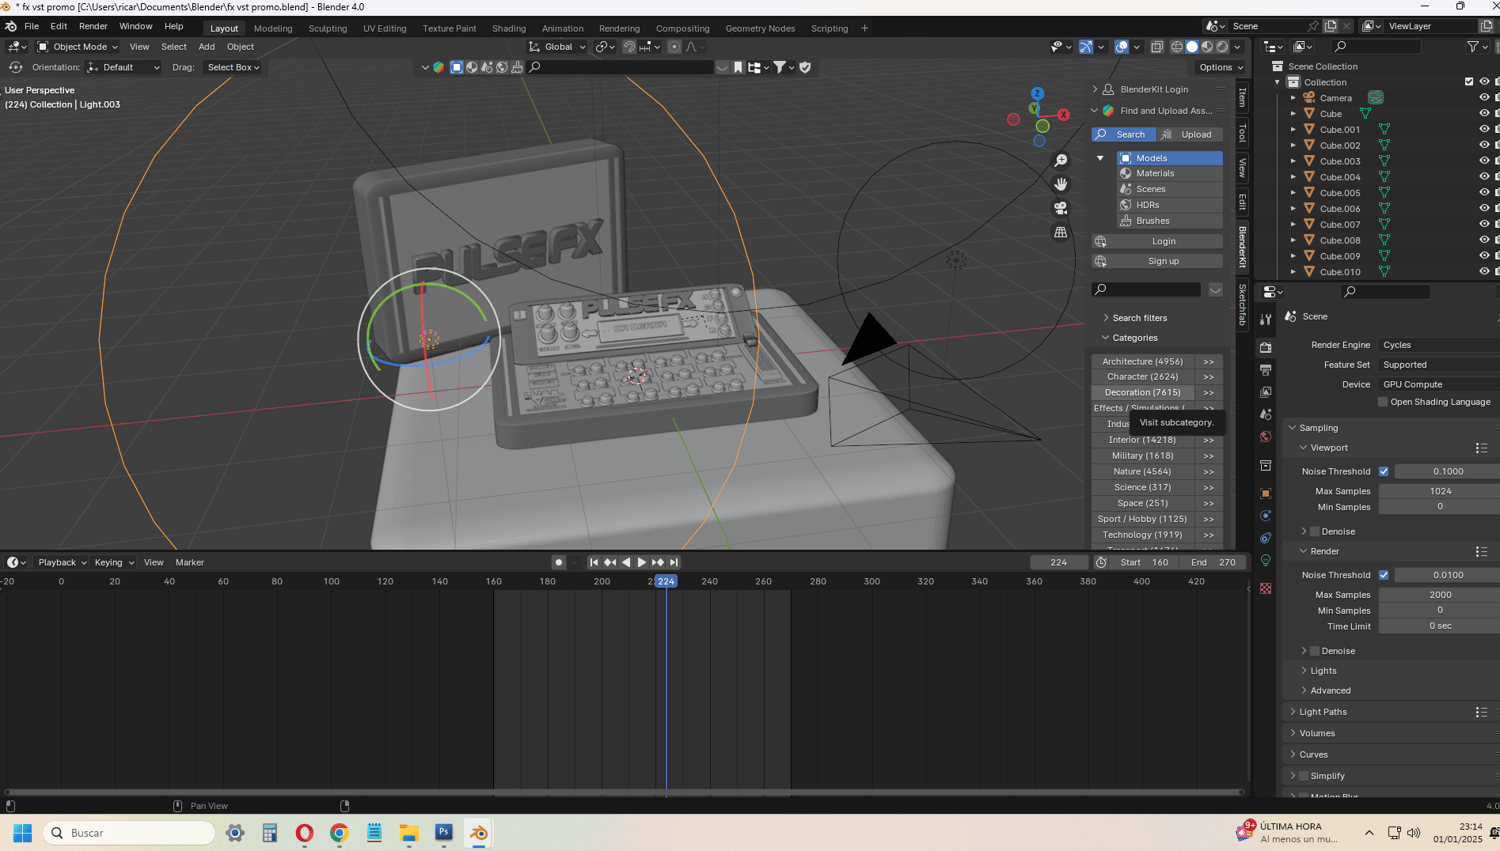Hide the Camera object with eye icon
Viewport: 1500px width, 851px height.
[1484, 98]
